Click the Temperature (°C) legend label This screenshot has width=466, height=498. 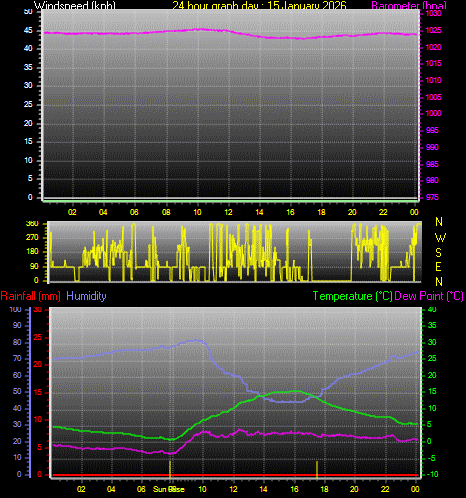352,296
